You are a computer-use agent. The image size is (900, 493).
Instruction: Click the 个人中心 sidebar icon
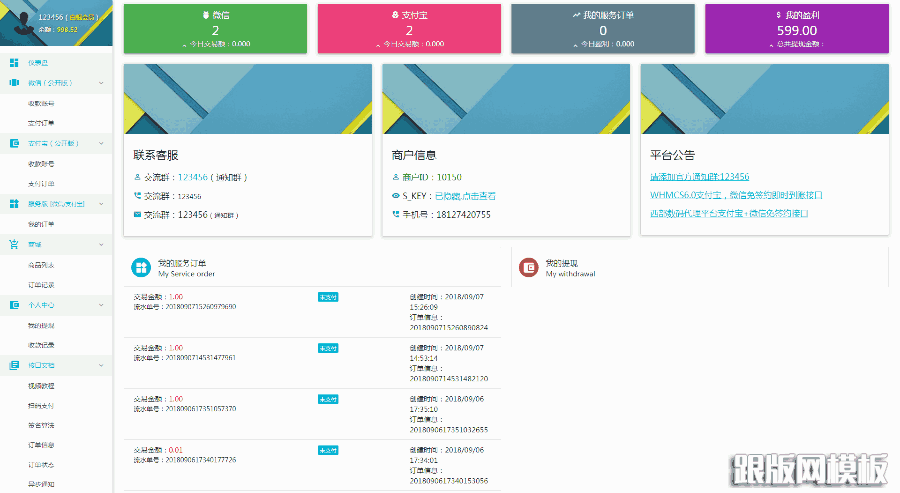14,304
